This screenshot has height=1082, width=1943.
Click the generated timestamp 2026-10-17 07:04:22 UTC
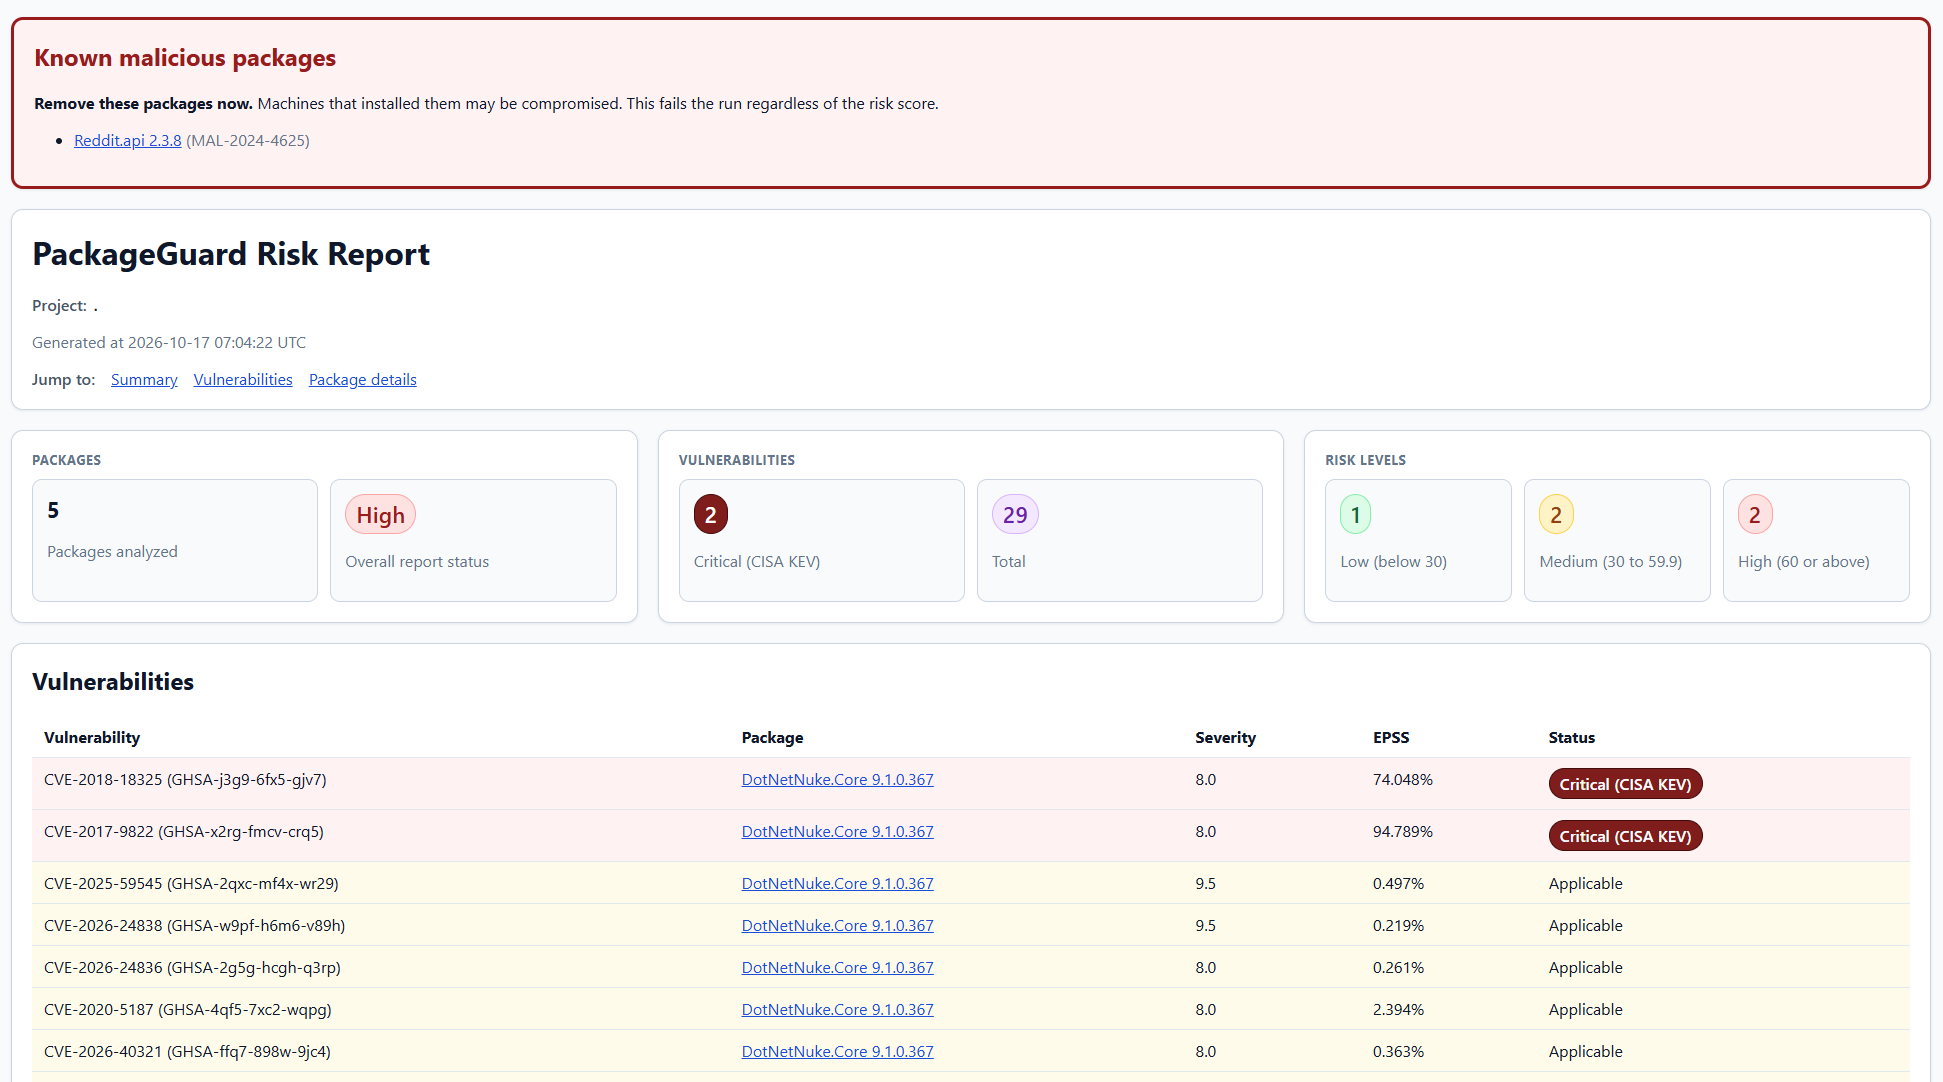tap(217, 343)
